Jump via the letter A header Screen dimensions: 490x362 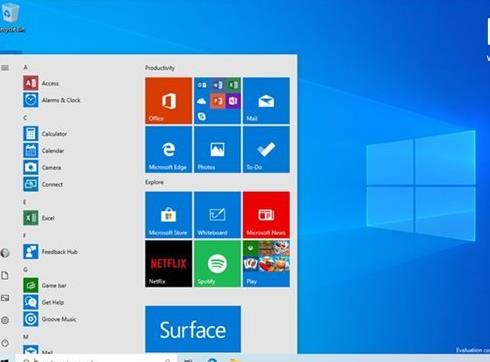pos(25,67)
